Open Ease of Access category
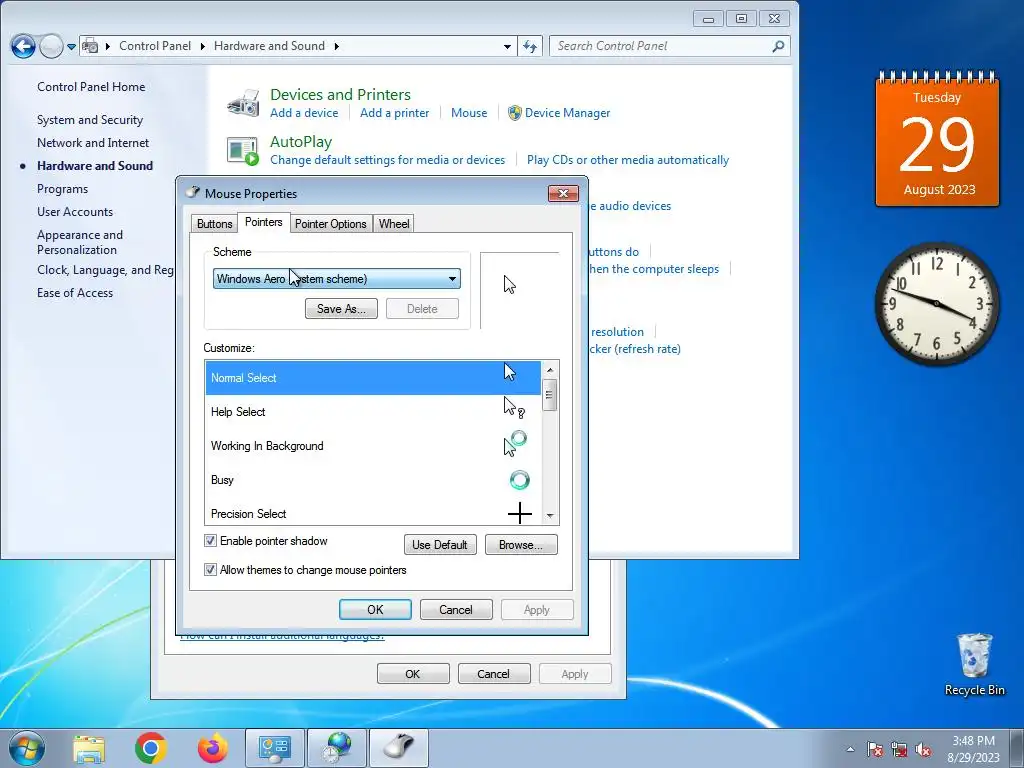Image resolution: width=1024 pixels, height=768 pixels. (75, 293)
